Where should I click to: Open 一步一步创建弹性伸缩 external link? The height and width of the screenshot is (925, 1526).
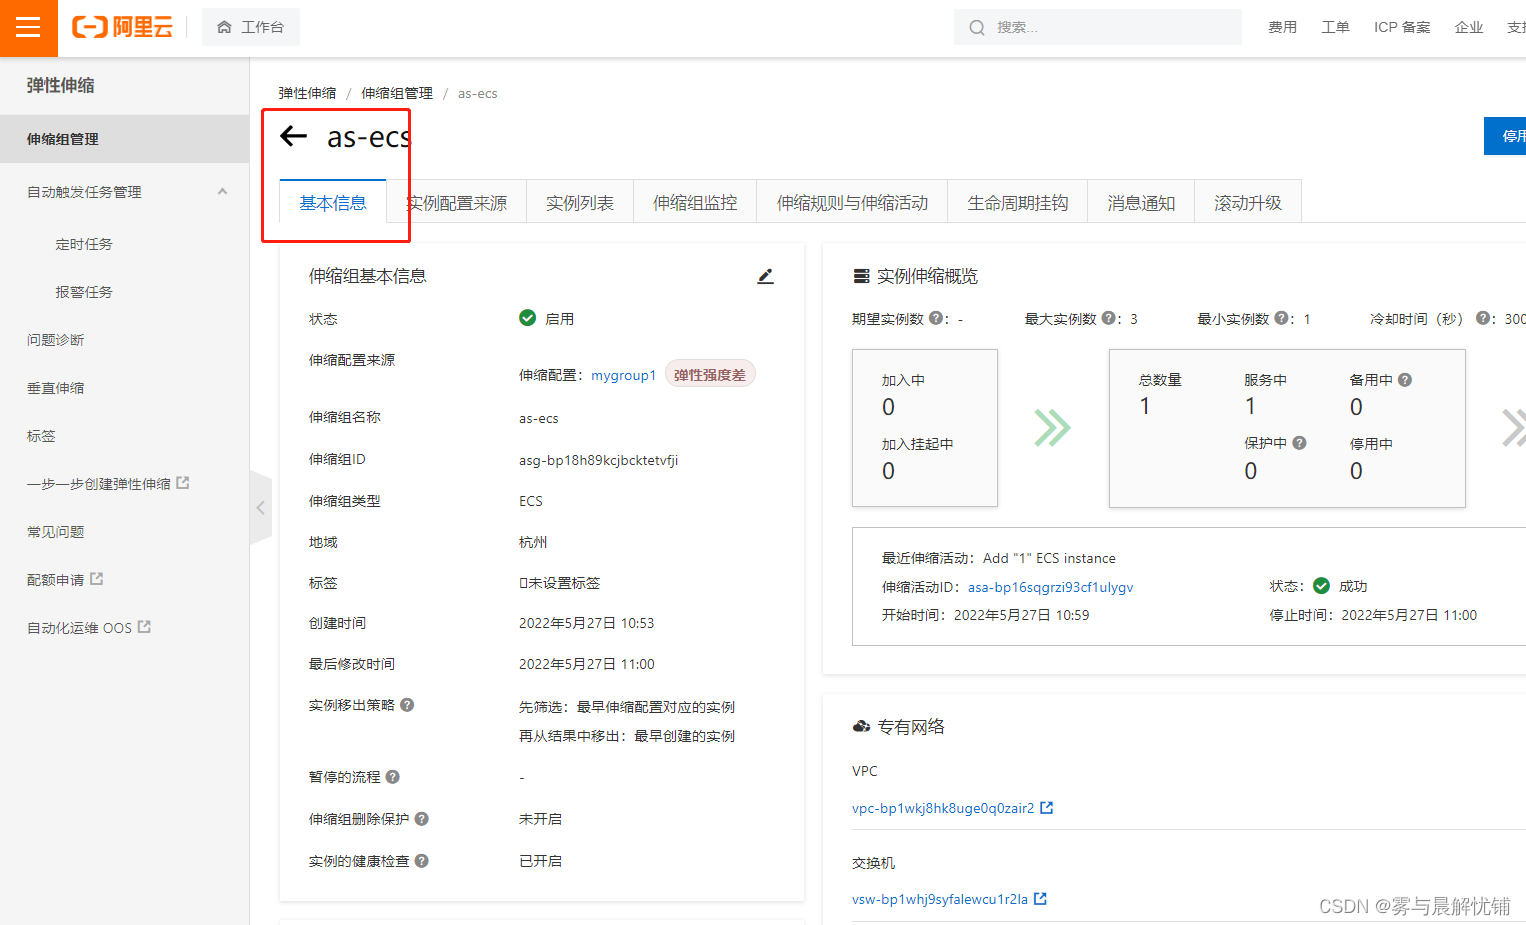108,483
